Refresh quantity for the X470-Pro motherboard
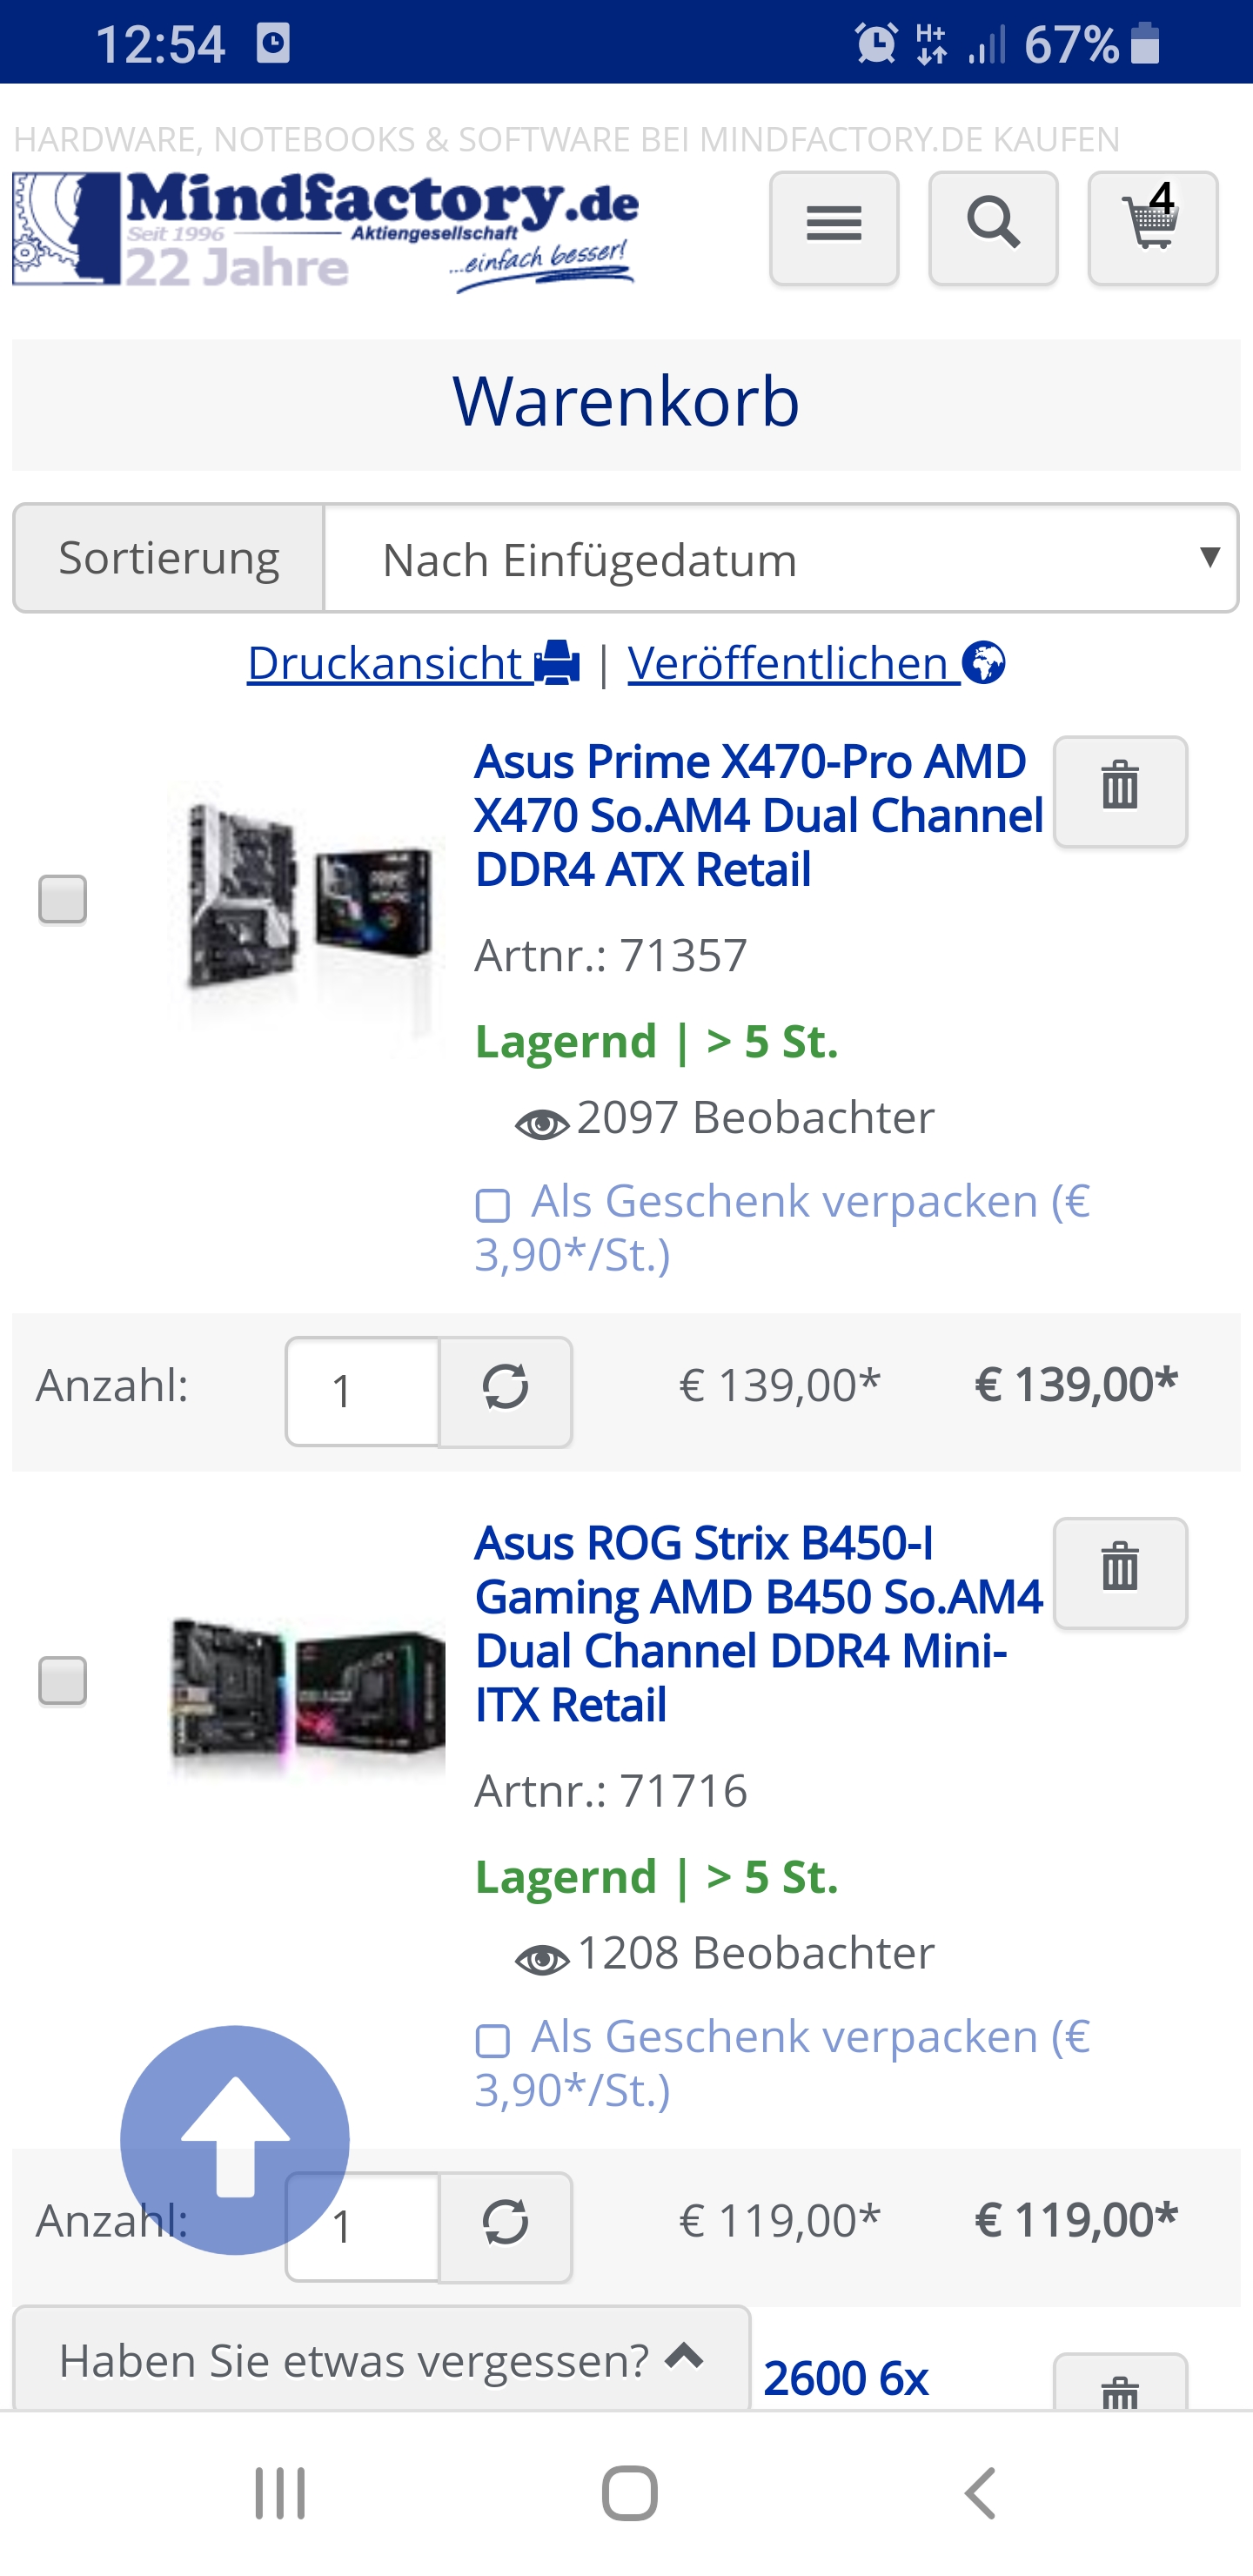Viewport: 1253px width, 2576px height. tap(508, 1391)
